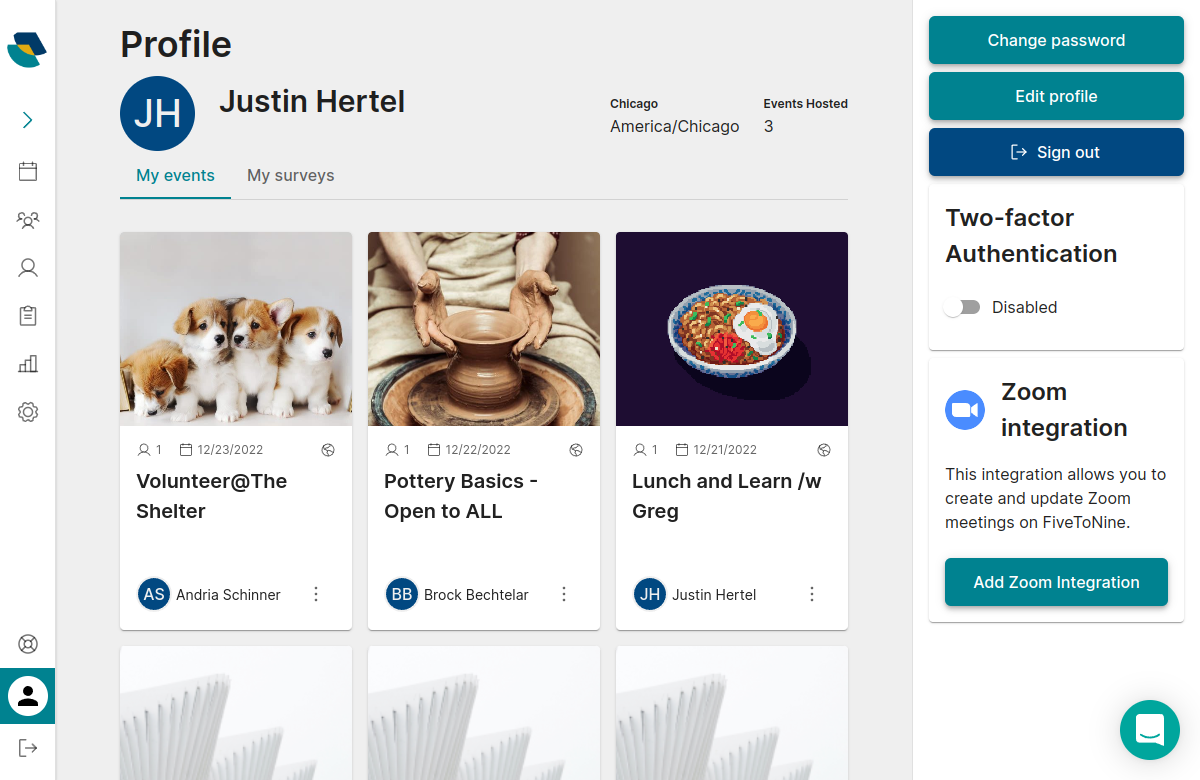
Task: Click the clipboard surveys icon in sidebar
Action: pos(28,316)
